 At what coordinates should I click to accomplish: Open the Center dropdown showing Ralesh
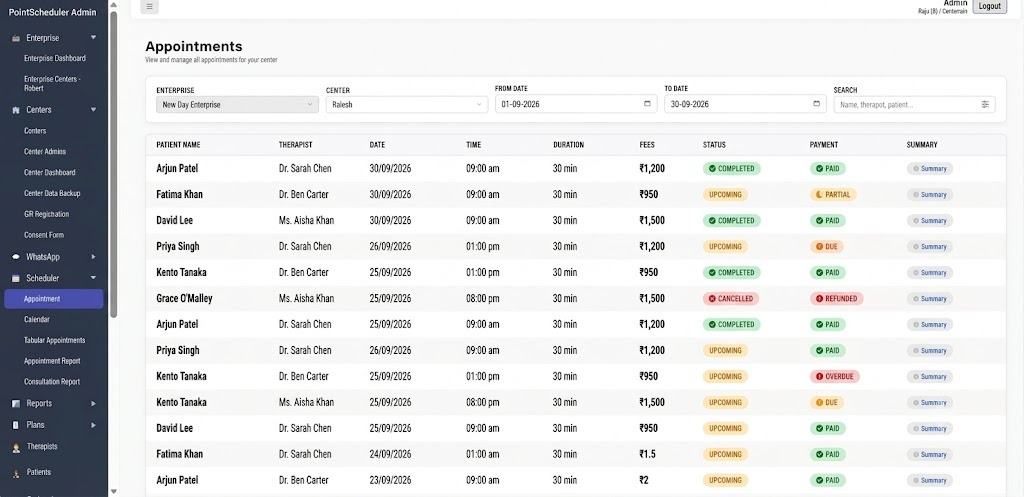pyautogui.click(x=407, y=104)
